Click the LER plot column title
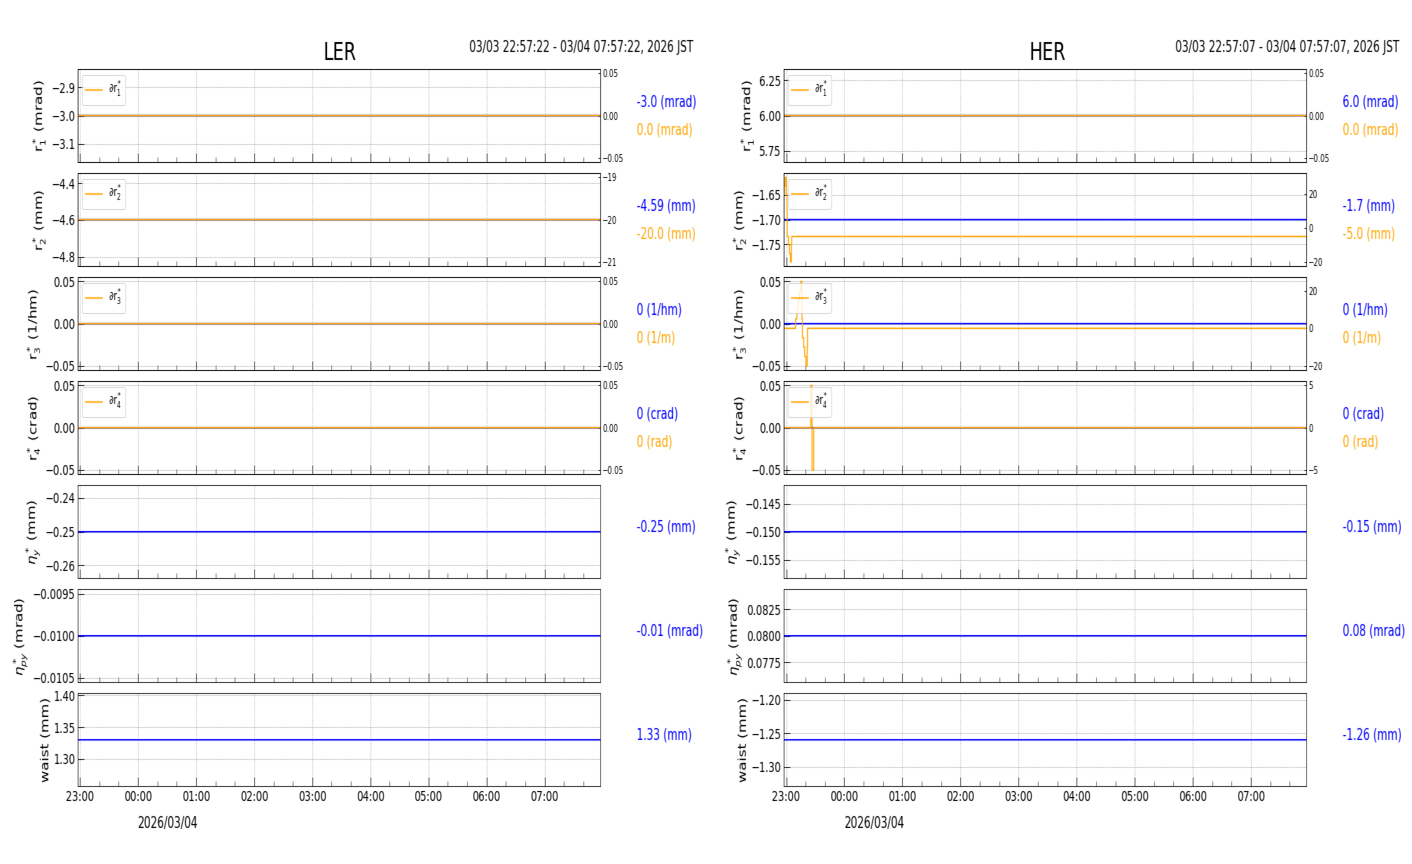Screen dimensions: 1412x864 [339, 52]
